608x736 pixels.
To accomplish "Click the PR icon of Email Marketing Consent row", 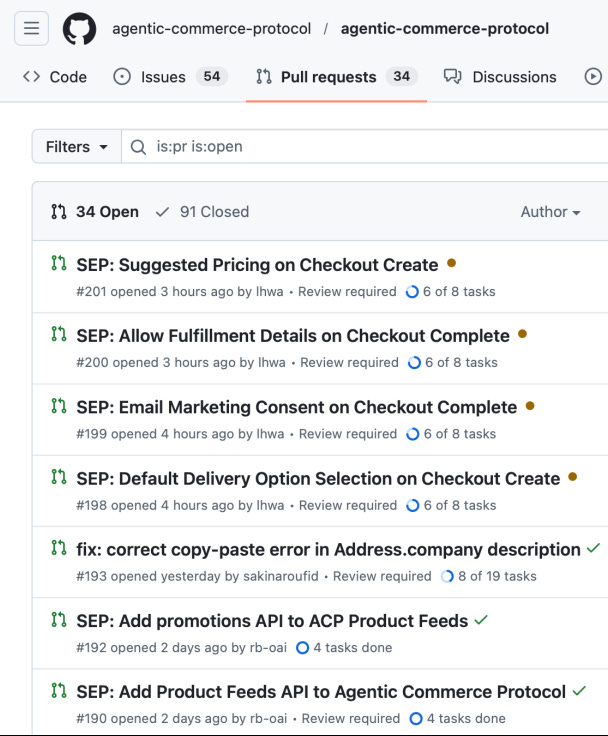I will [59, 406].
